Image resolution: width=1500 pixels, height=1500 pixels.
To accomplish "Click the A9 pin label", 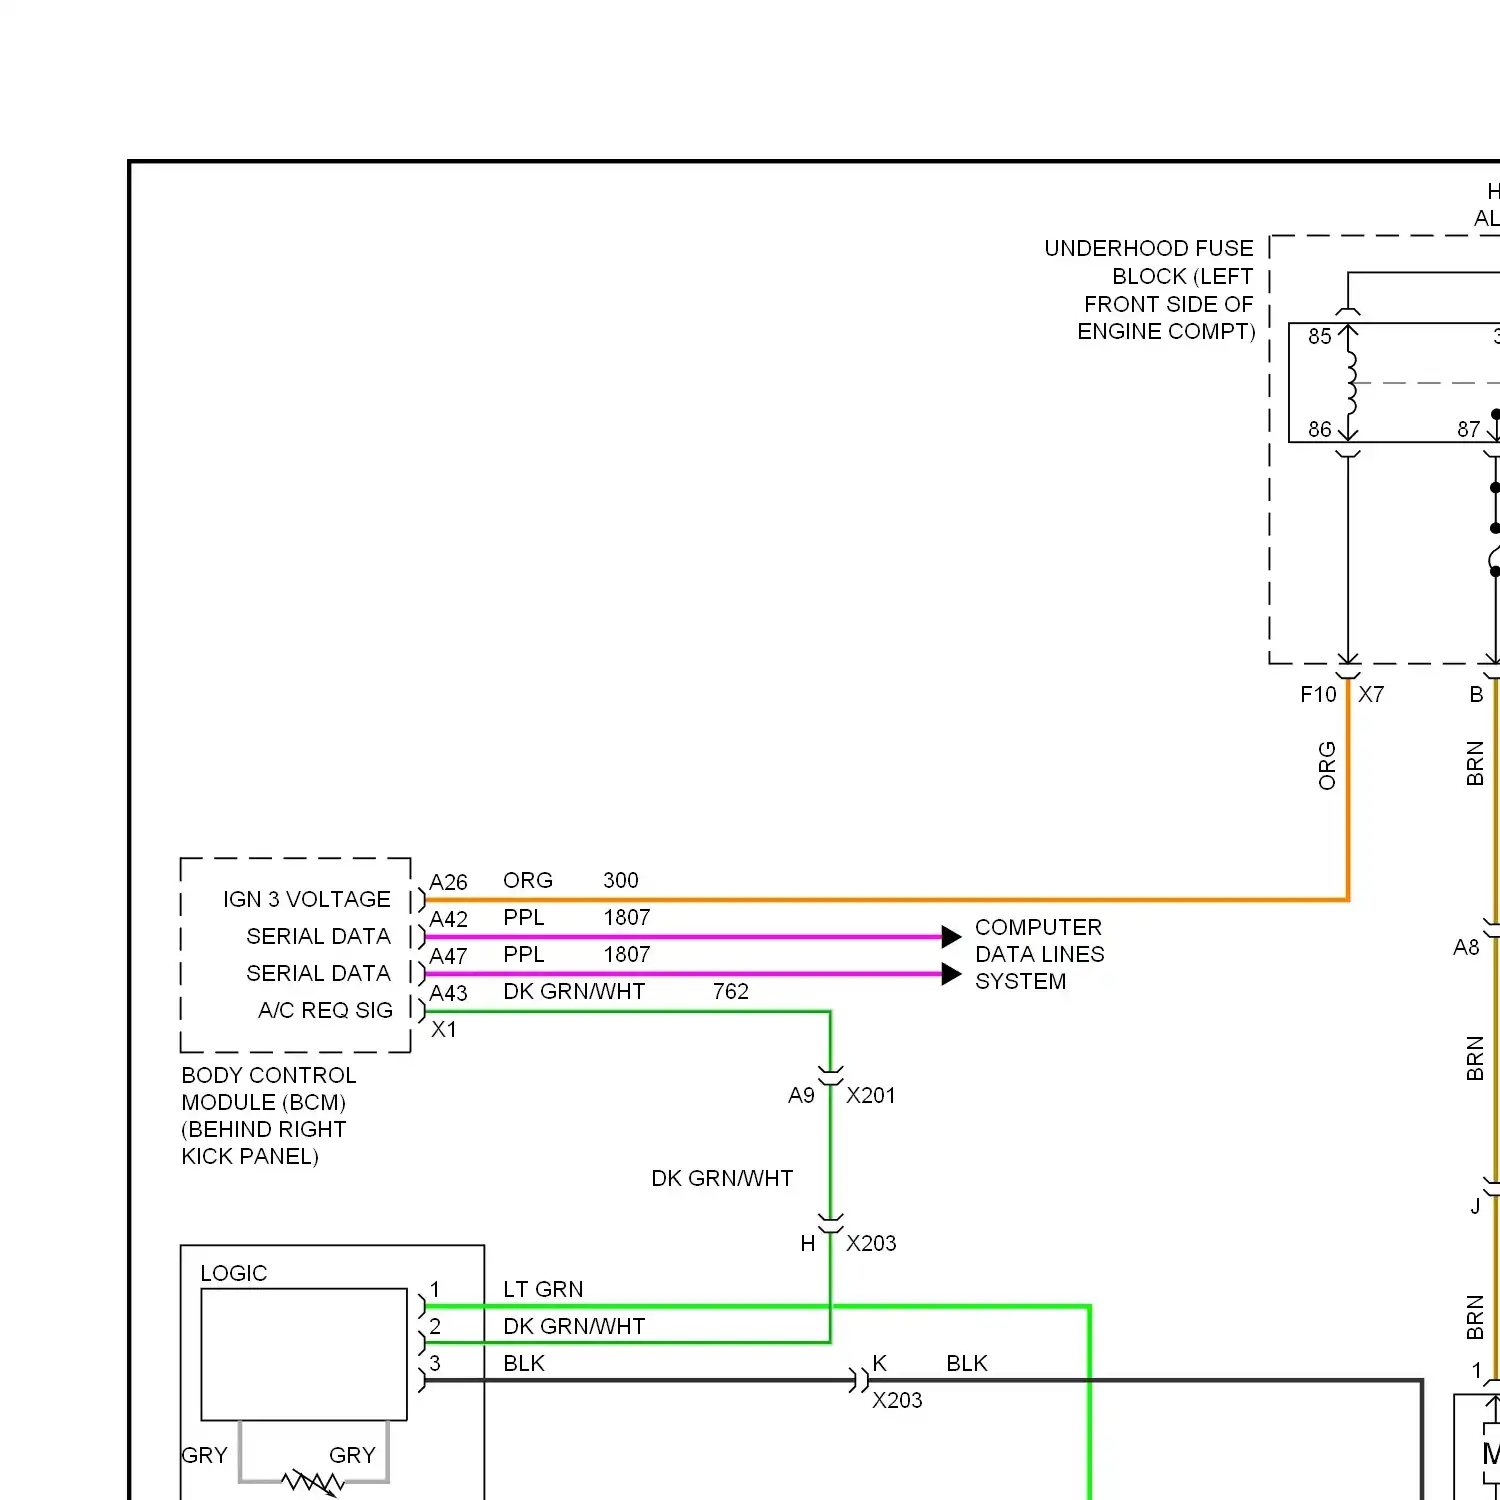I will tap(801, 1096).
